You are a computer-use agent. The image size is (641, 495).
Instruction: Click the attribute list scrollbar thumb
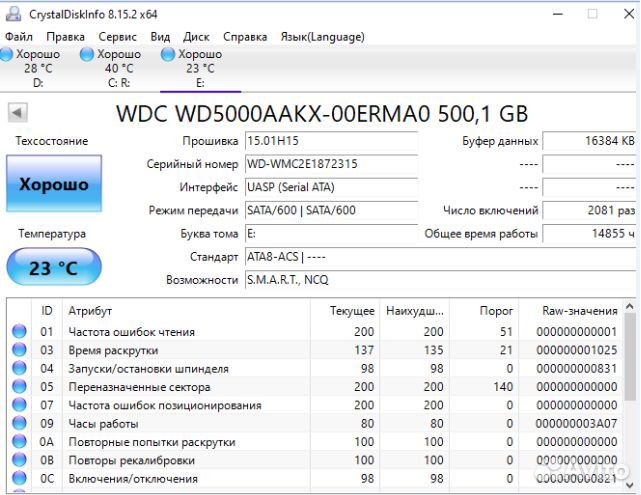[x=630, y=357]
